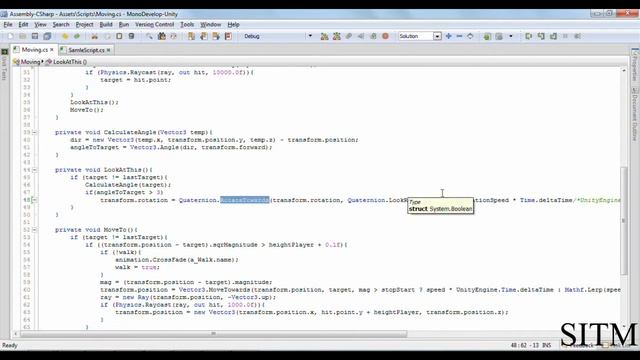Redo using the green arrow icon

[x=77, y=36]
